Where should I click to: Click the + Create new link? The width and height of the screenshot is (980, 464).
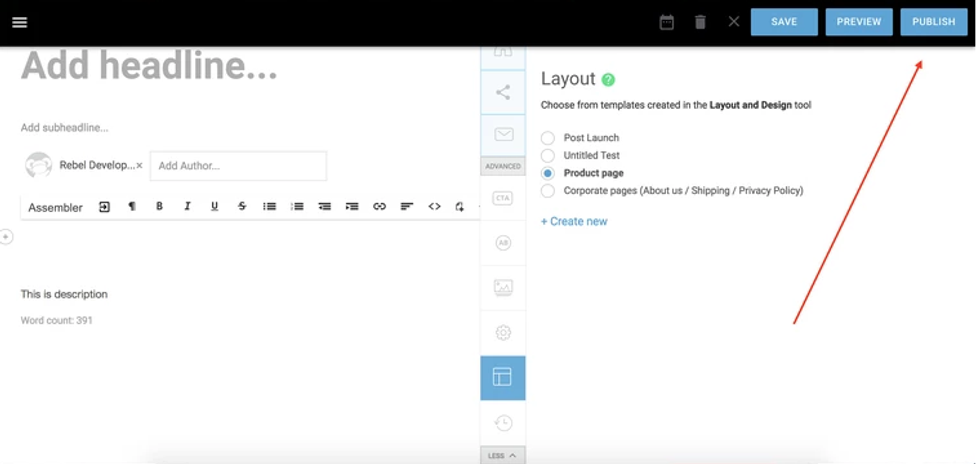coord(574,222)
